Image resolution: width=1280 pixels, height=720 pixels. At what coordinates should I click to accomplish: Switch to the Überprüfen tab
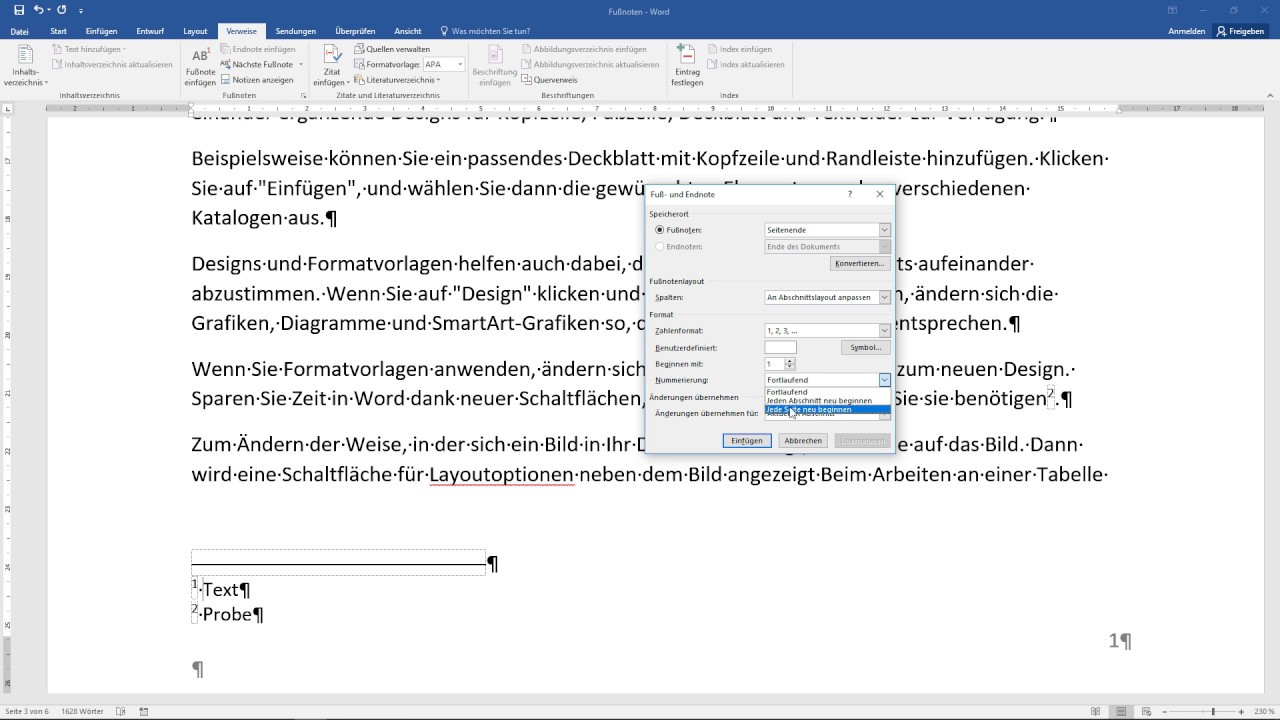(355, 31)
